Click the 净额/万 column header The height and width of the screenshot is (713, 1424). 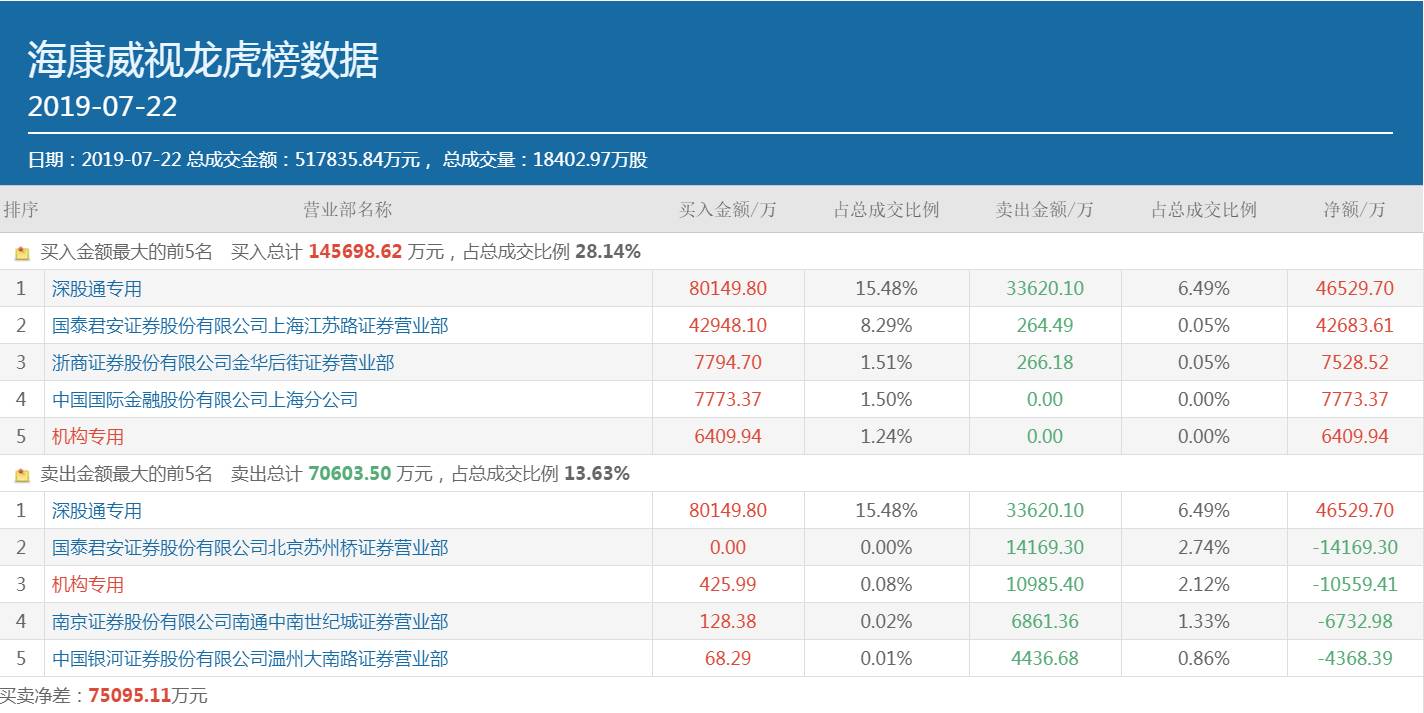(x=1354, y=210)
